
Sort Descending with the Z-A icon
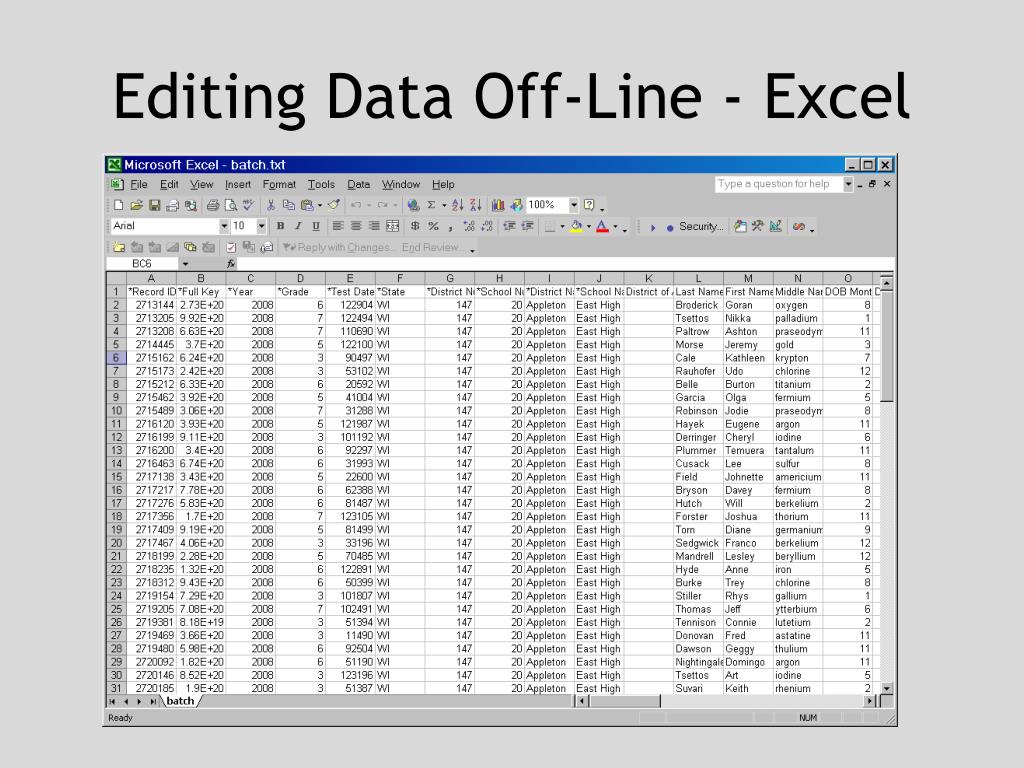pos(475,206)
